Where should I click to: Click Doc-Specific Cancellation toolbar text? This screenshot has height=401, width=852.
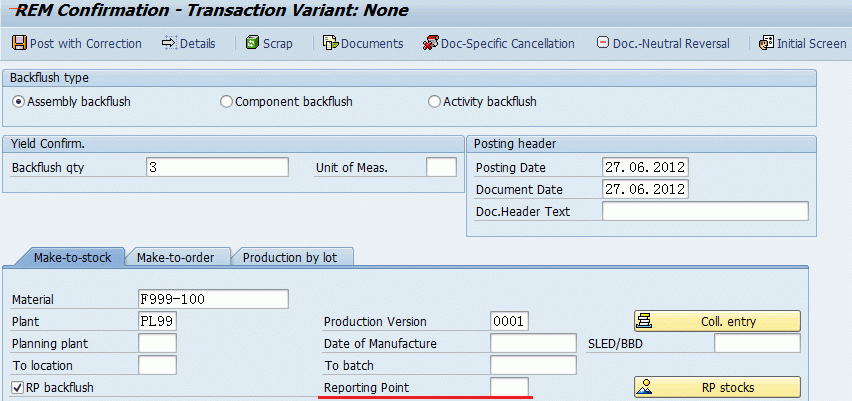point(508,43)
